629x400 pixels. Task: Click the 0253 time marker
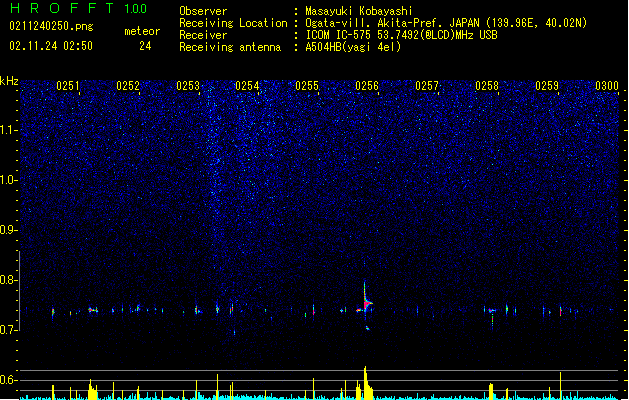188,86
